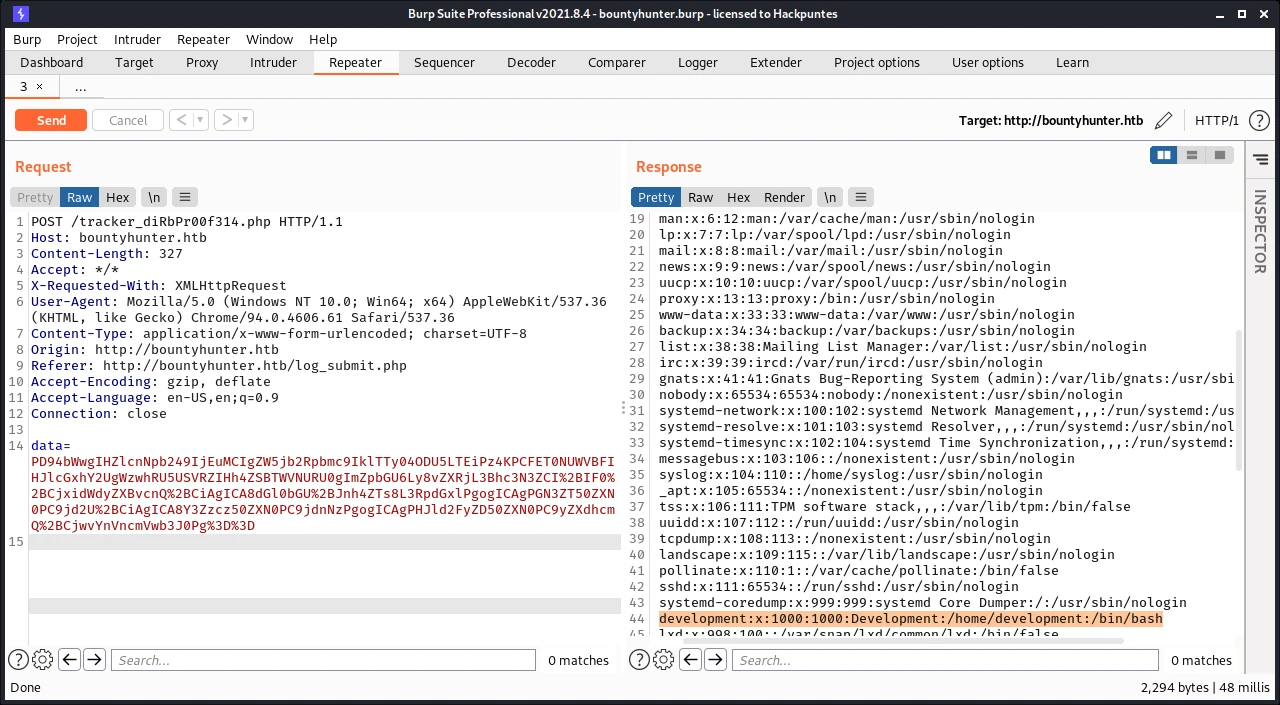Click the POST /tracker_diRbPr00f314.php request line
1280x705 pixels.
click(x=187, y=221)
